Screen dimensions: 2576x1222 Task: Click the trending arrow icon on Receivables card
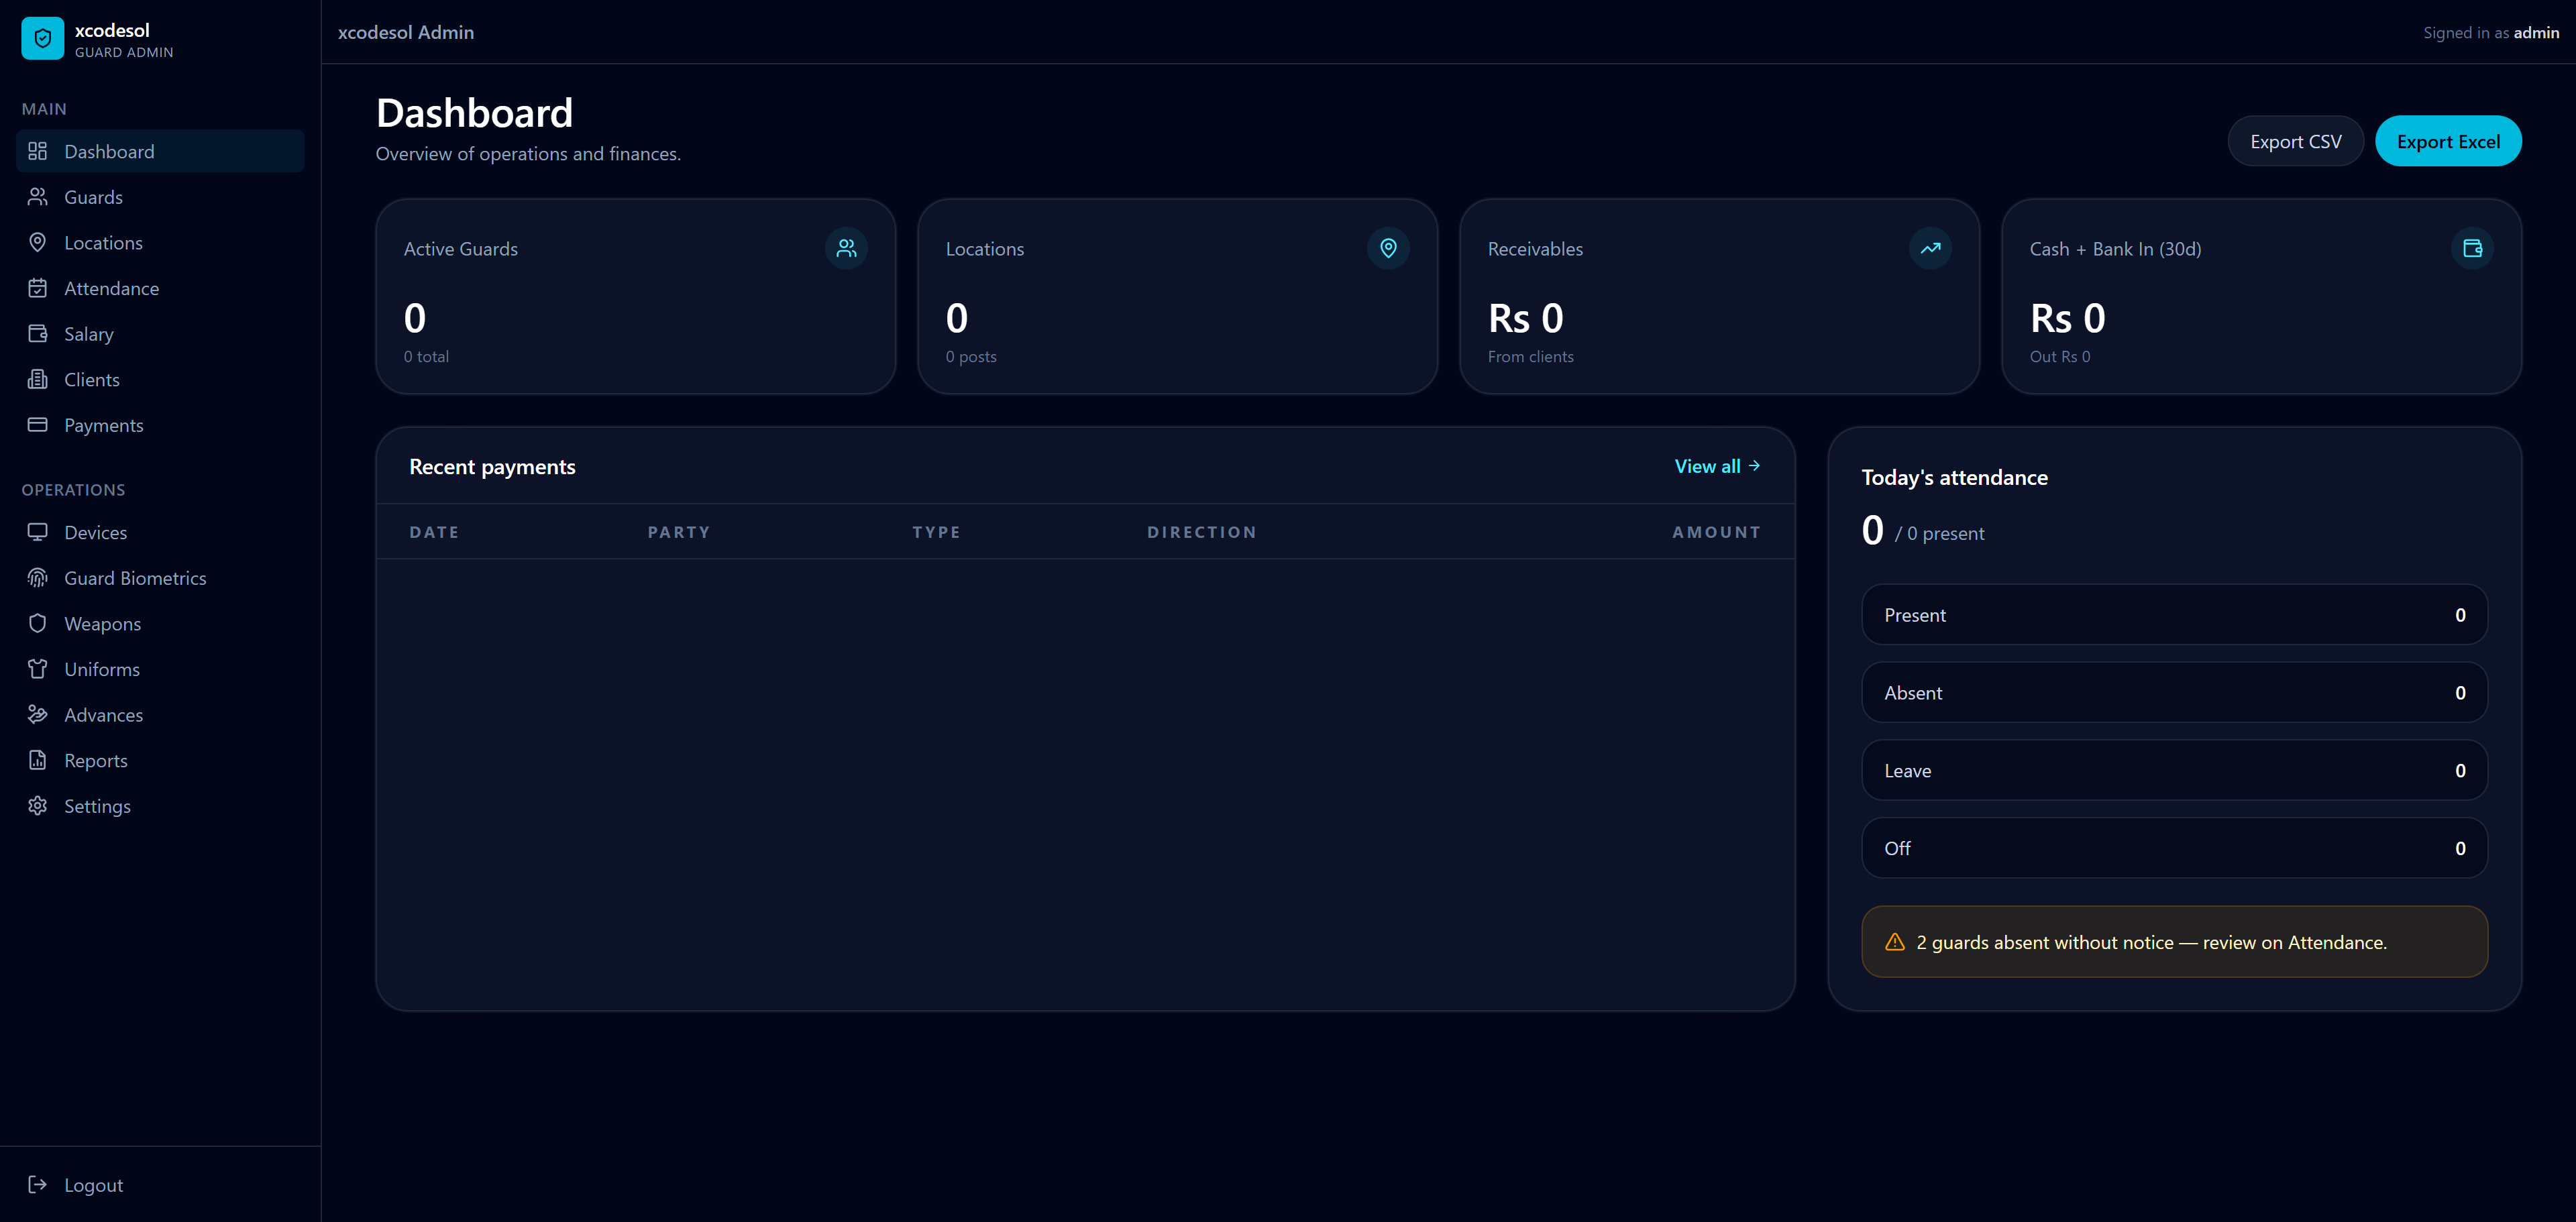1930,248
